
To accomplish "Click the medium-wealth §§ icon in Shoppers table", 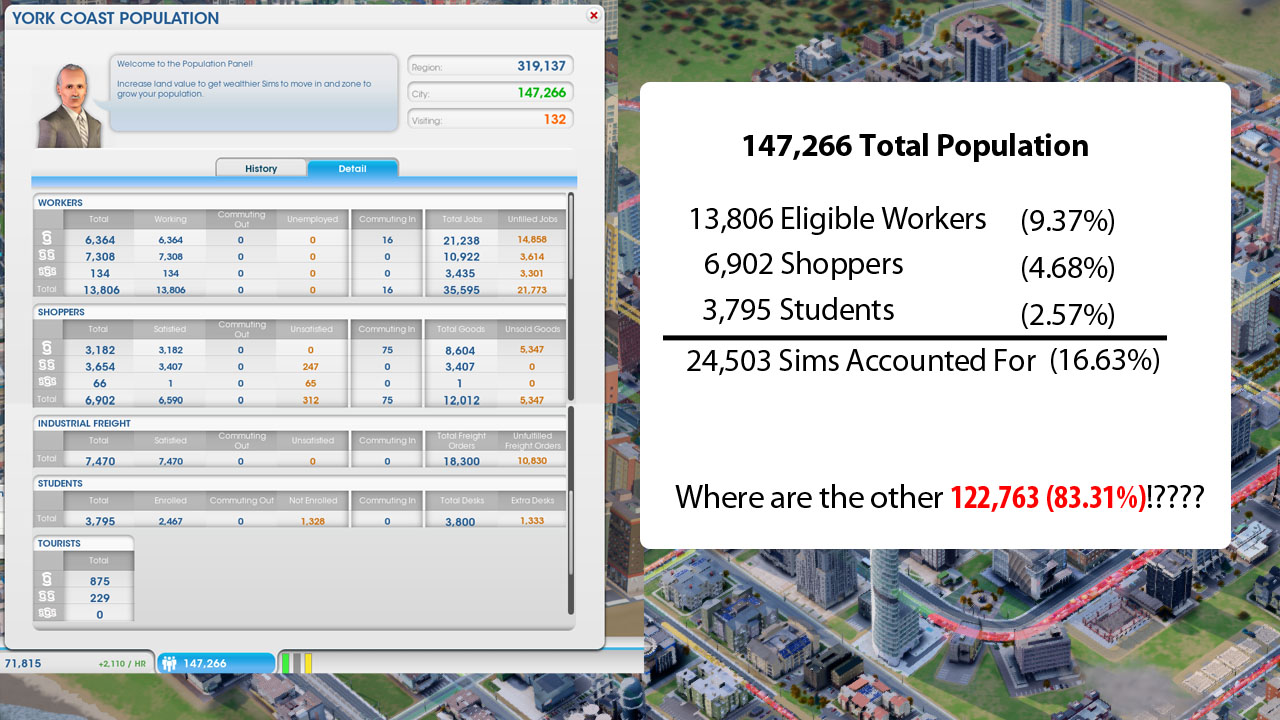I will pyautogui.click(x=46, y=367).
